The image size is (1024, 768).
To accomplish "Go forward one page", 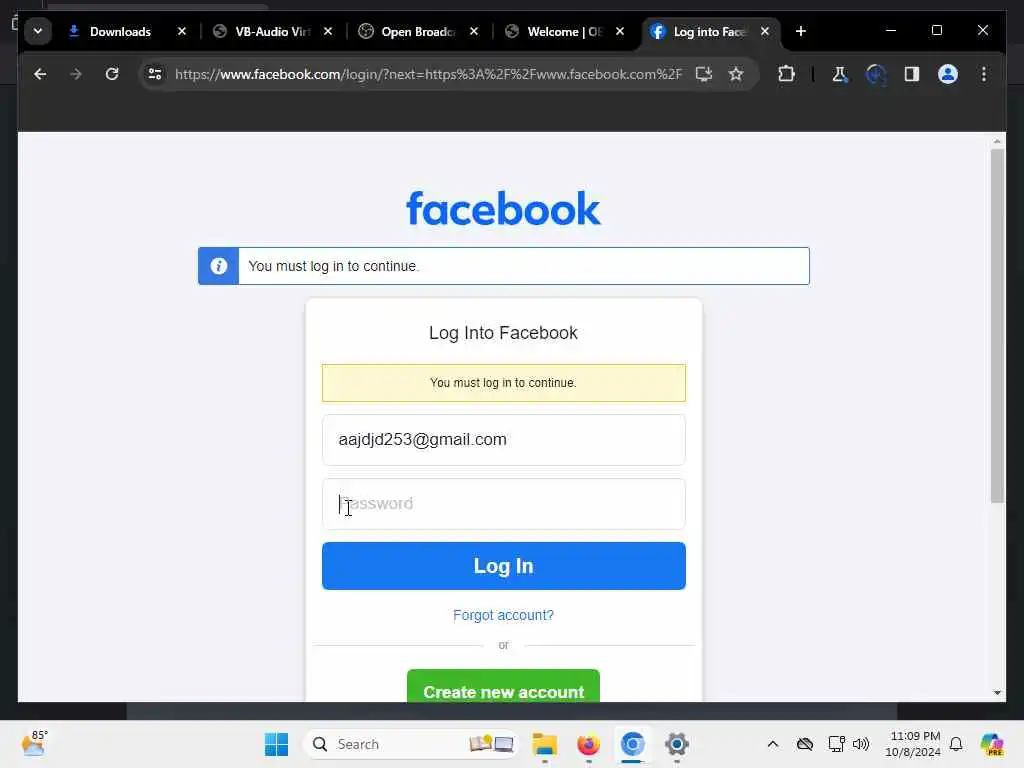I will click(76, 74).
